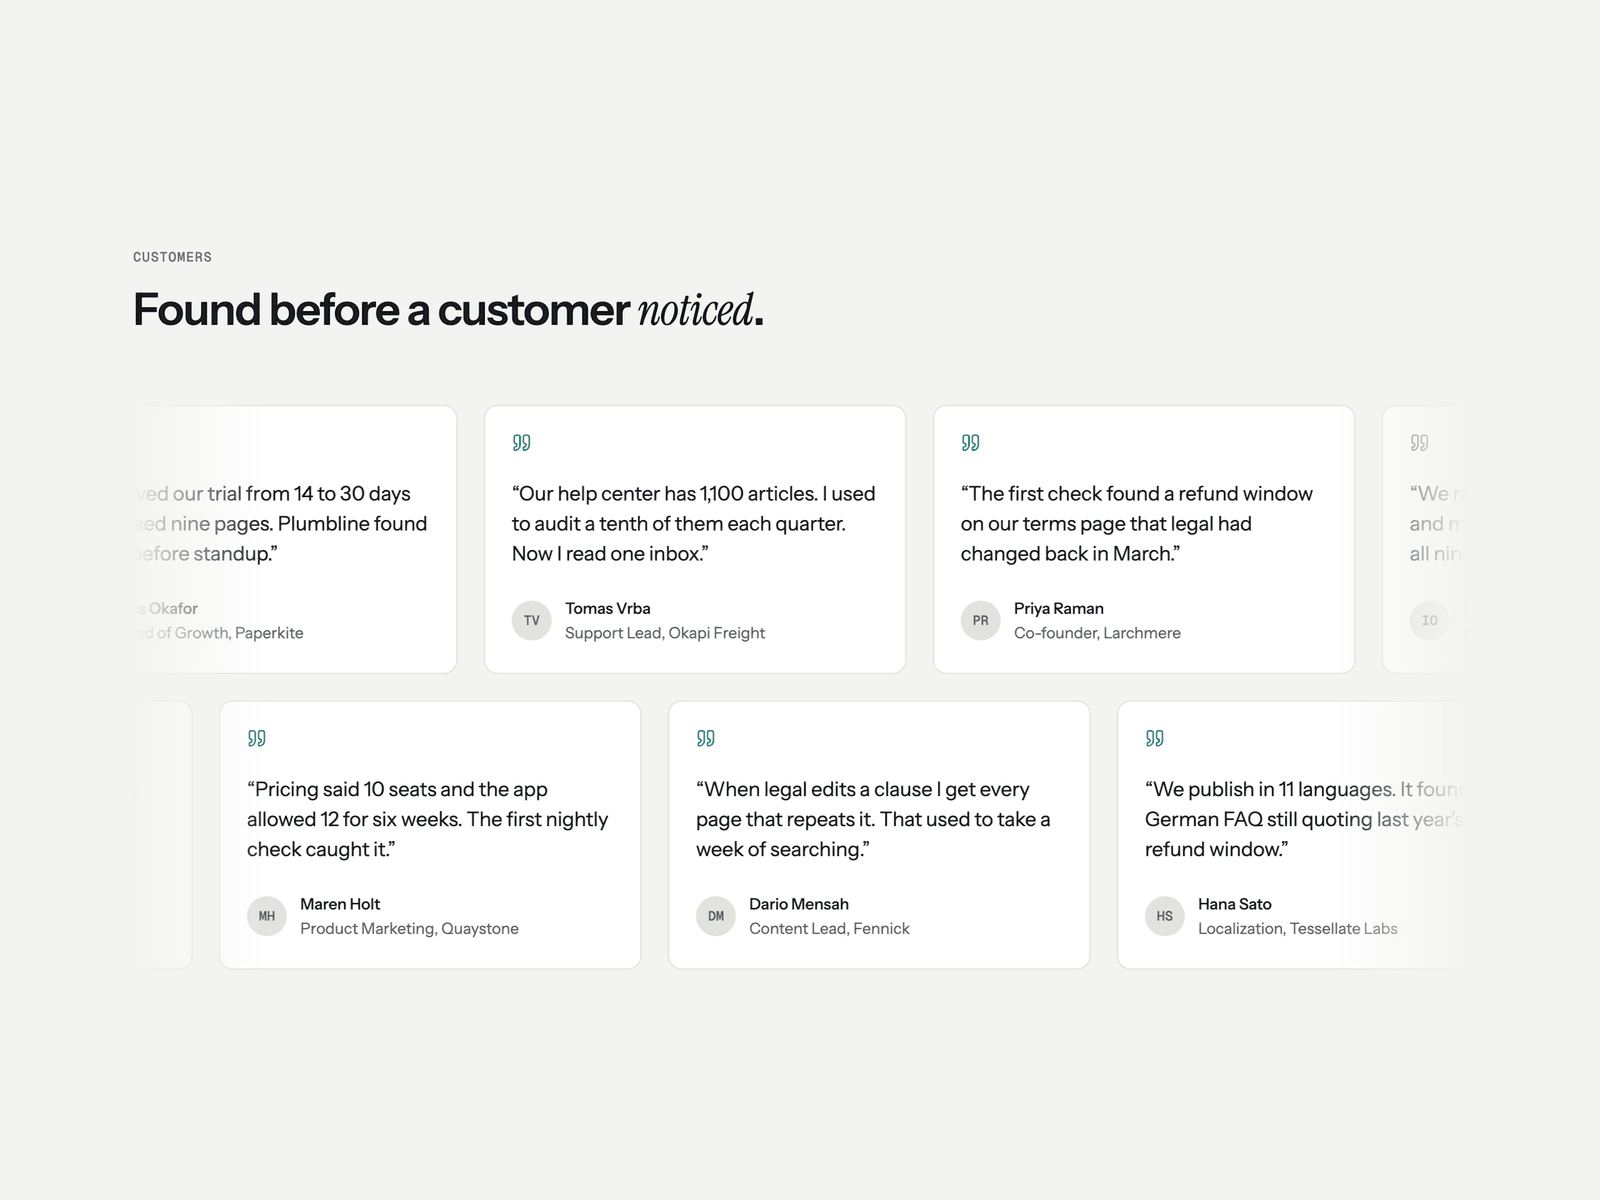Screen dimensions: 1600x1200
Task: Click the 11 languages testimonial text
Action: pos(1300,819)
